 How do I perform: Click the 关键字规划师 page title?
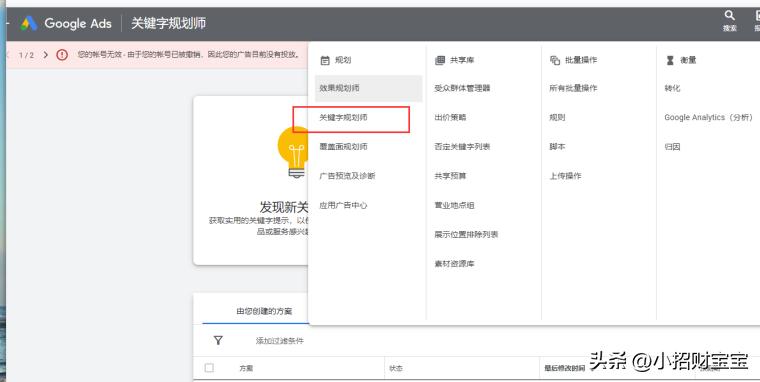point(169,23)
